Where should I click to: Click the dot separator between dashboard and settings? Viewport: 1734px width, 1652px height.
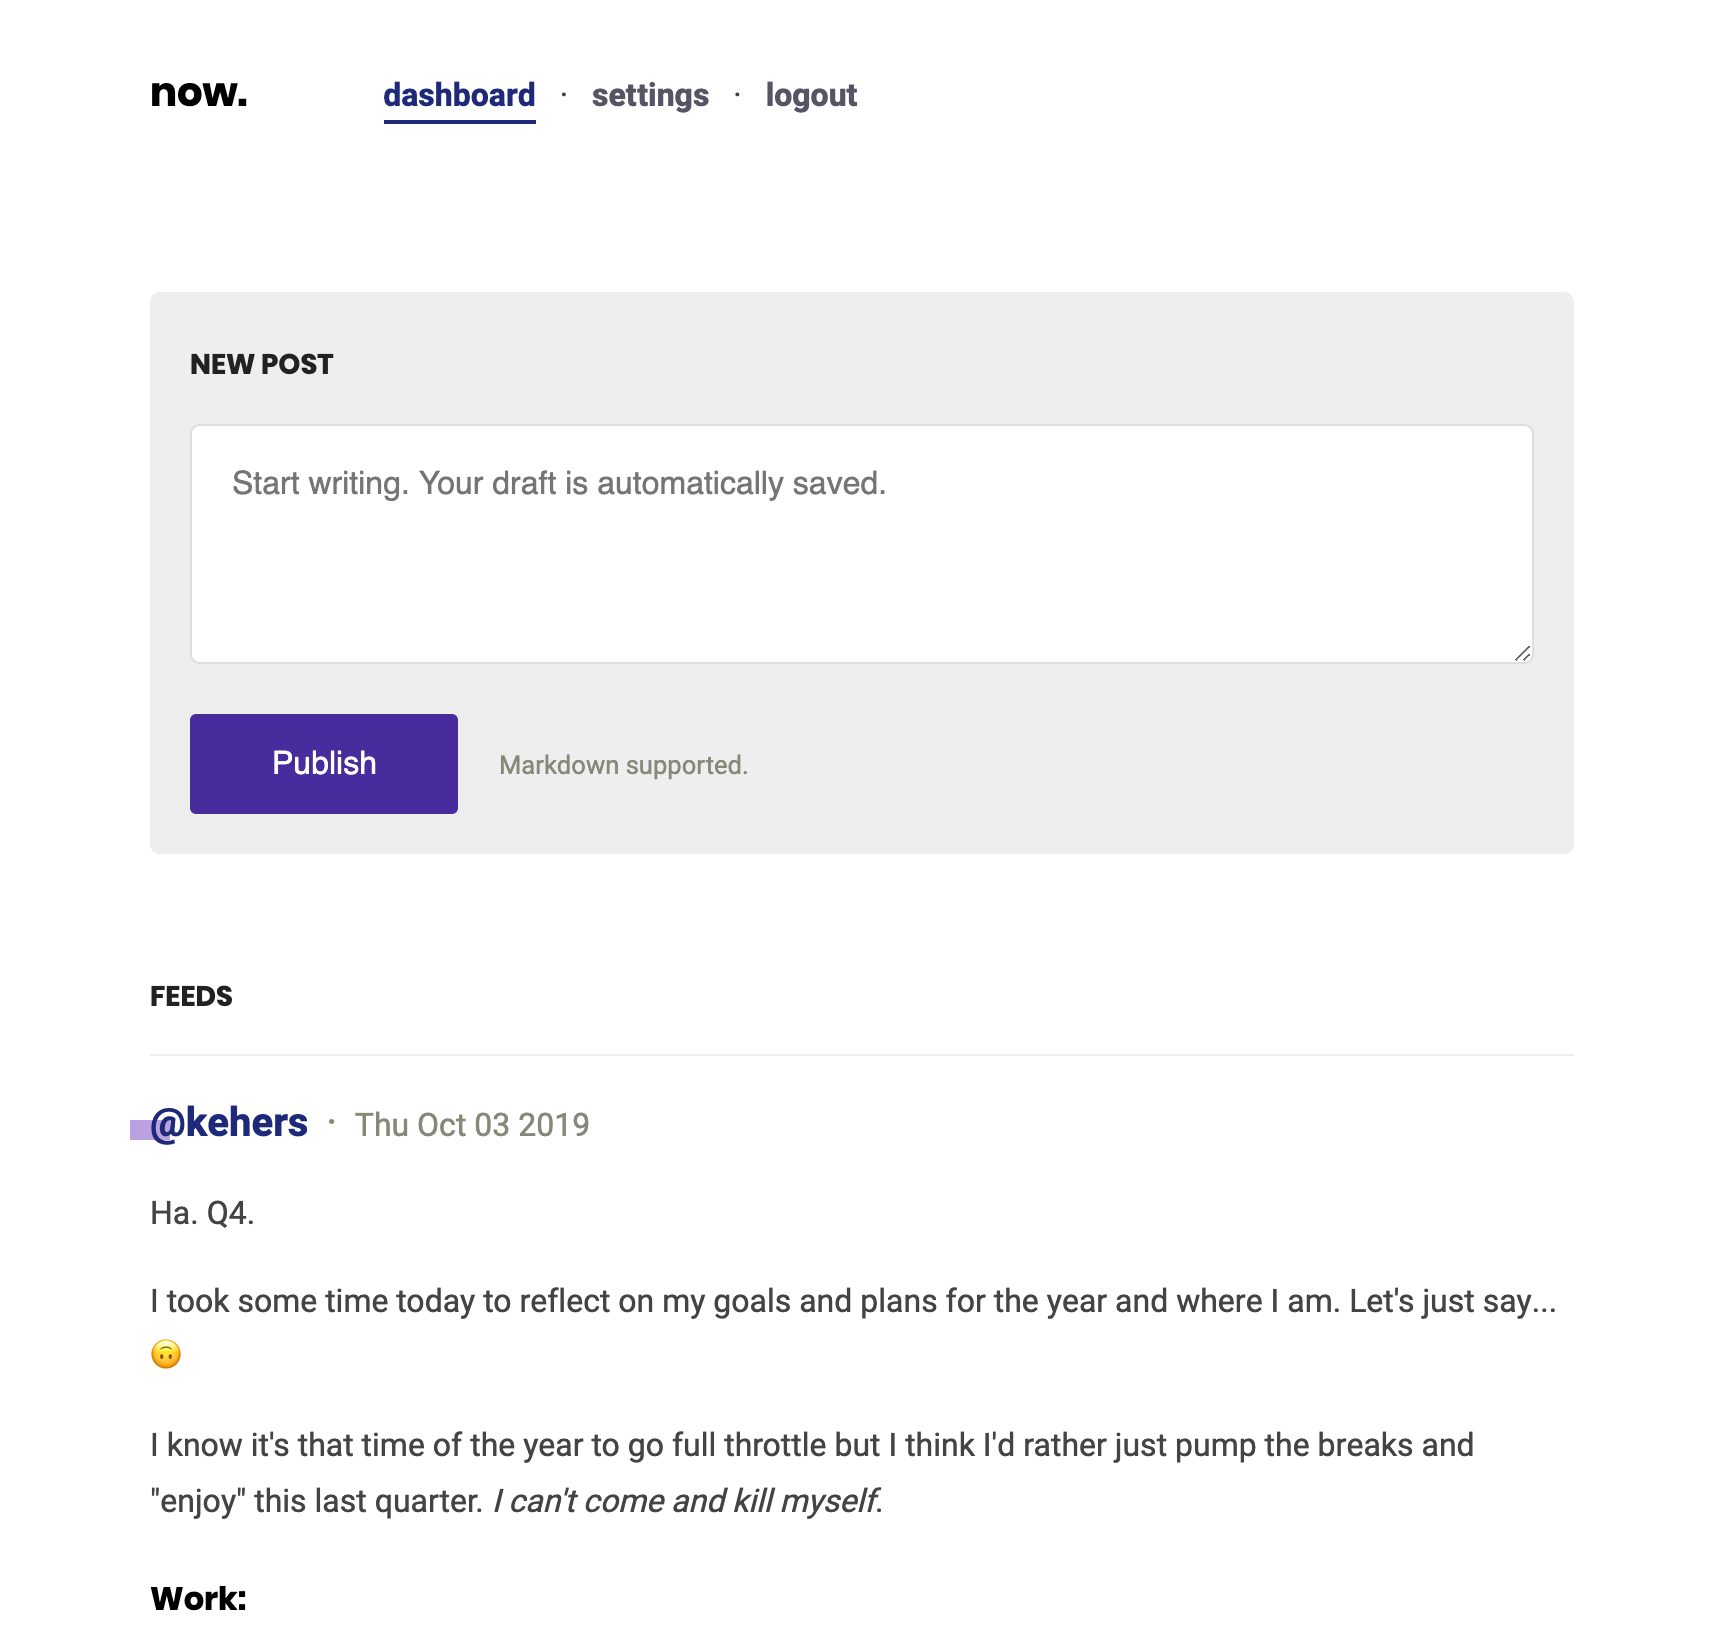click(564, 95)
